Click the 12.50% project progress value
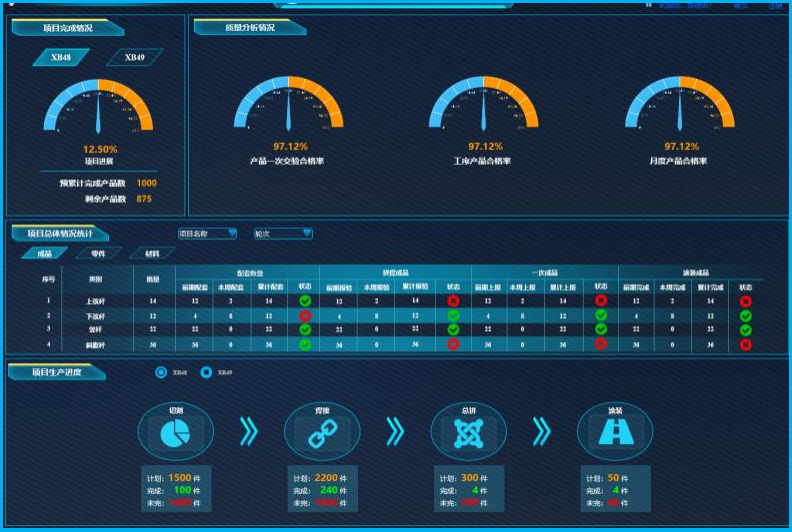Image resolution: width=792 pixels, height=532 pixels. [100, 150]
